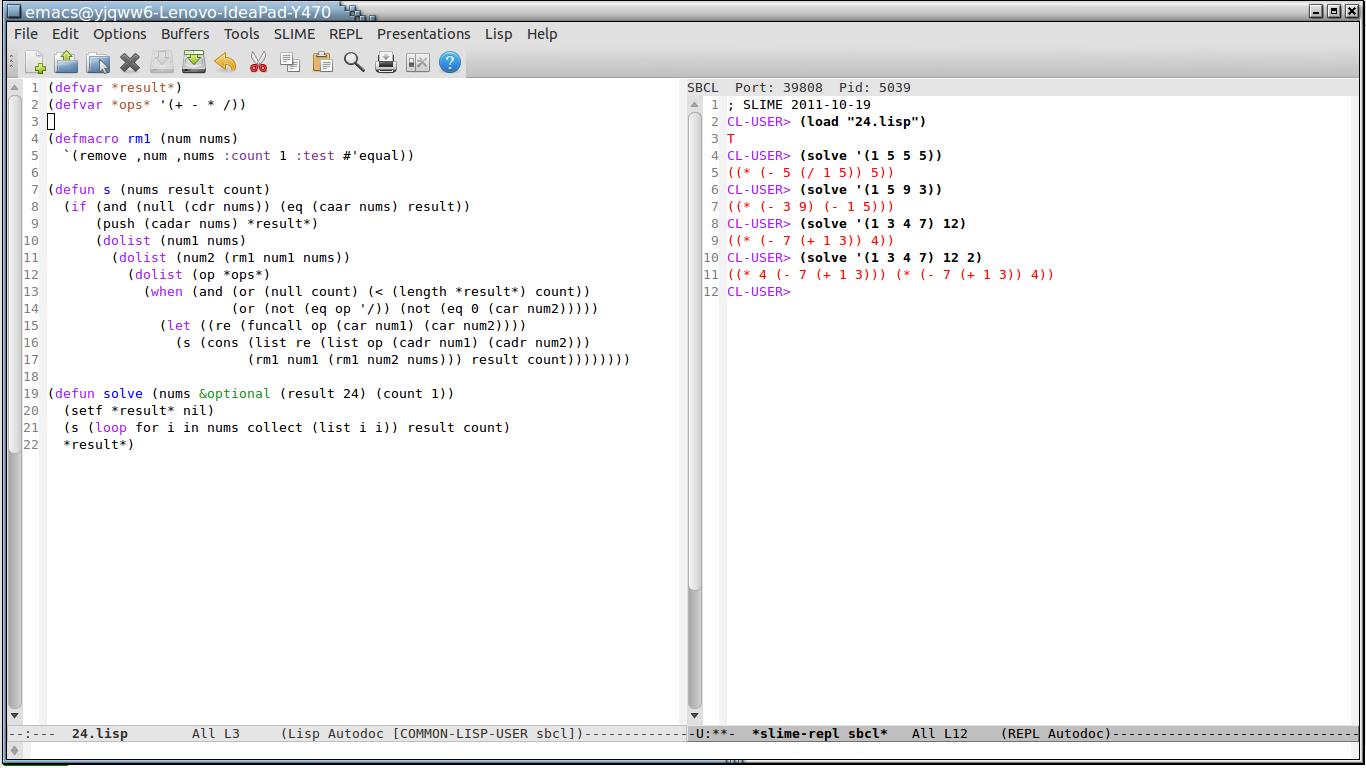Screen dimensions: 1366x768
Task: Create a new file with toolbar icon
Action: (34, 62)
